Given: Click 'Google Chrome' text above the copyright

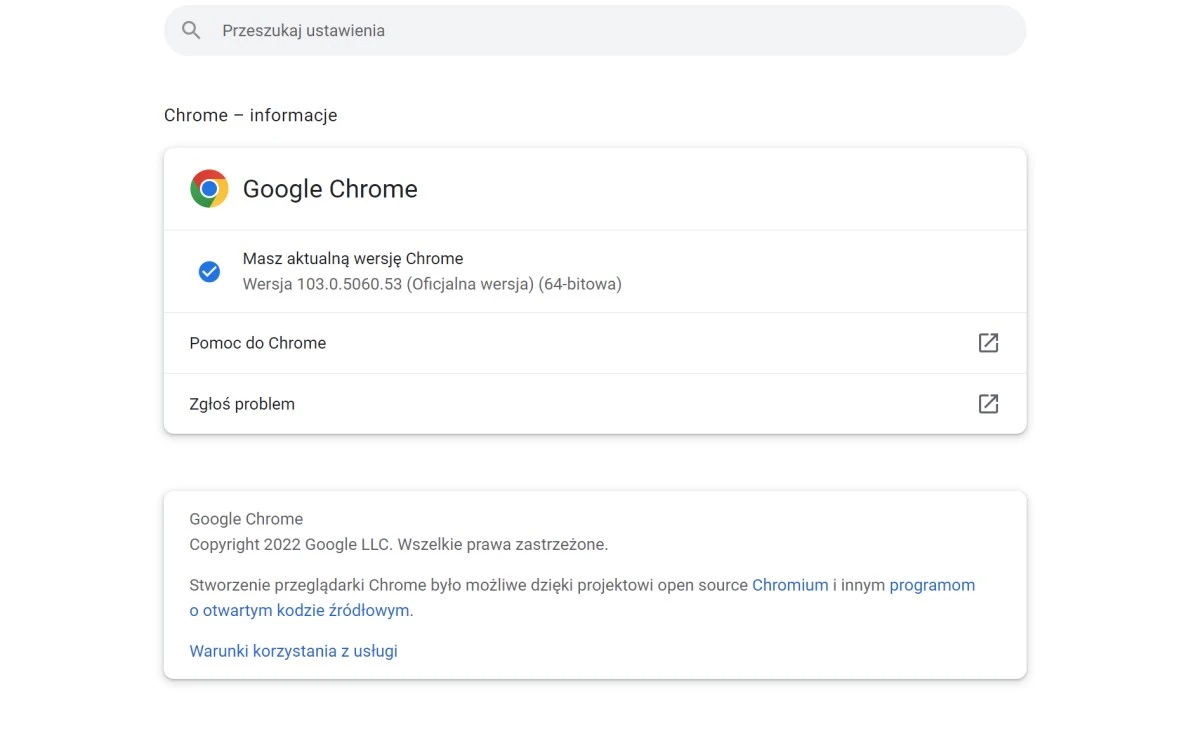Looking at the screenshot, I should 246,519.
